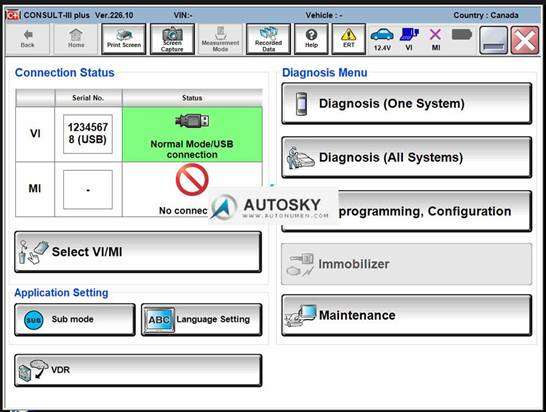Click the key icon on Immobilizer

[x=300, y=265]
